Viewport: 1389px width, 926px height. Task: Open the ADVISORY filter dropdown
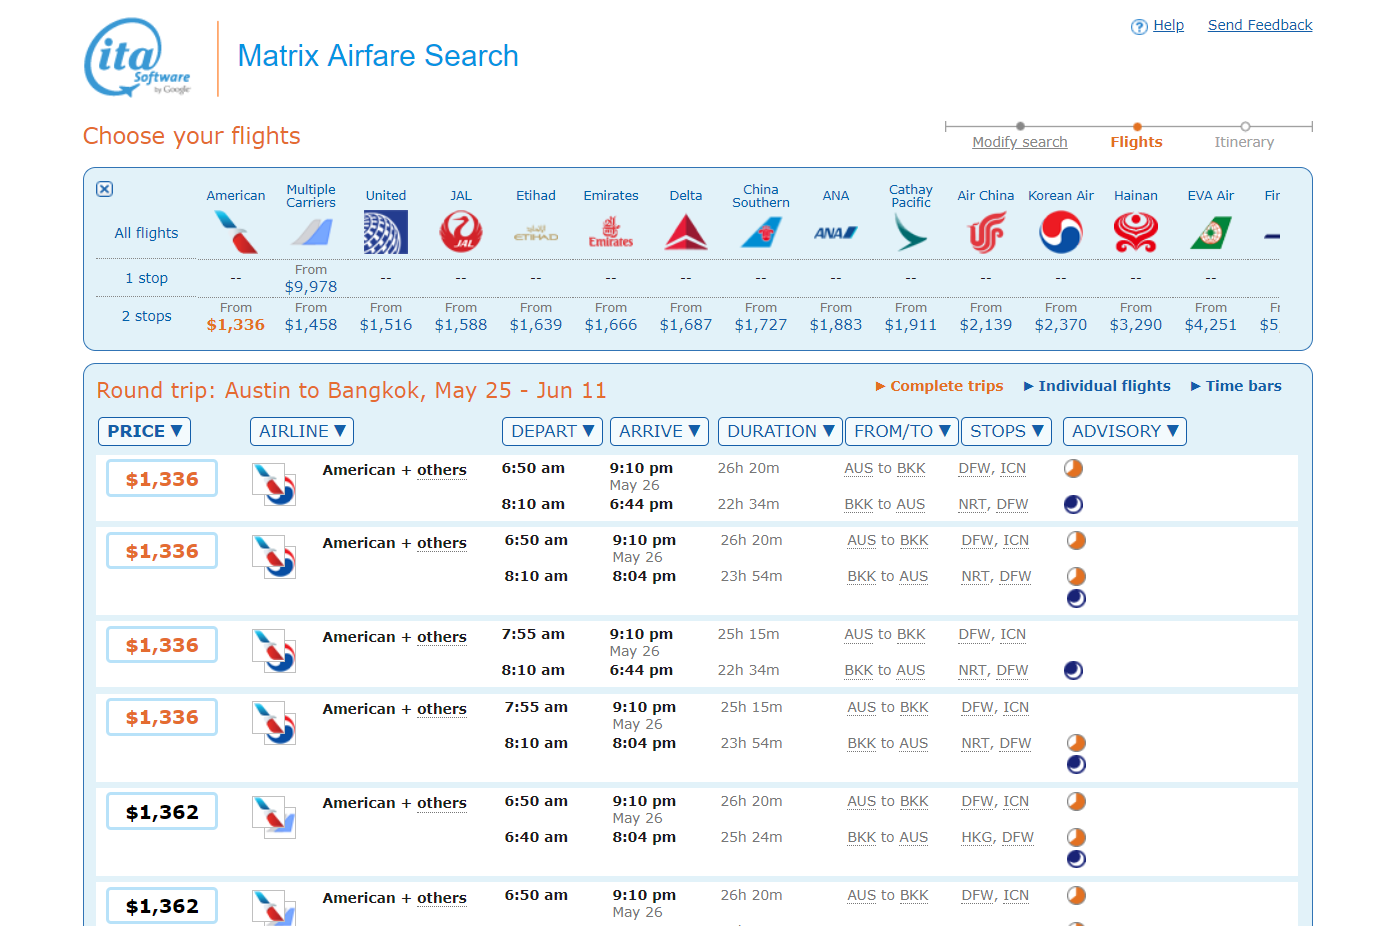(1125, 431)
